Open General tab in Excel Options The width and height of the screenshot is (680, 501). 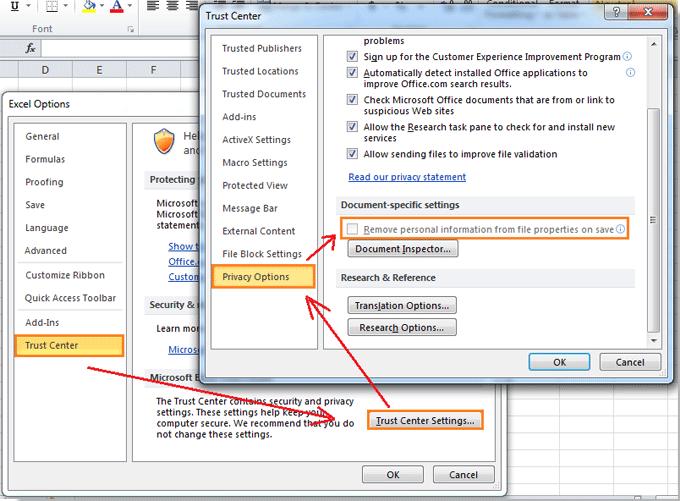coord(42,136)
